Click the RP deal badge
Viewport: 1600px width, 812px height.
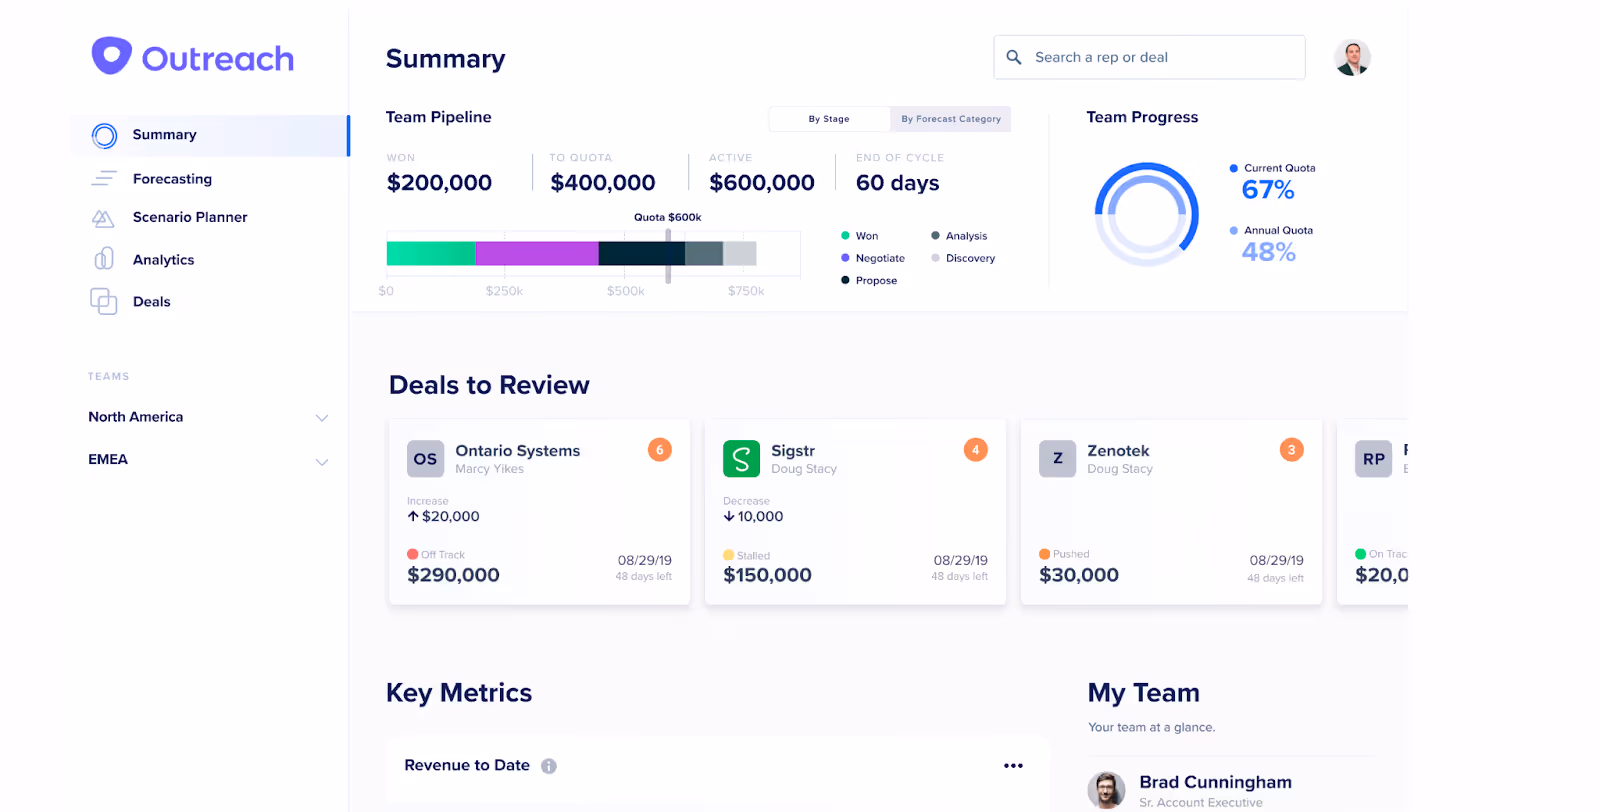(x=1373, y=459)
